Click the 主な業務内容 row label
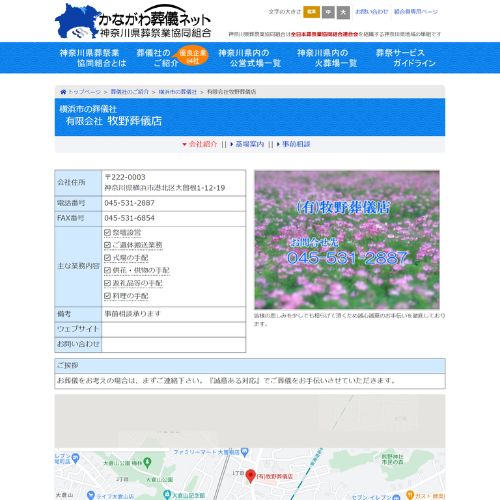 (x=78, y=266)
